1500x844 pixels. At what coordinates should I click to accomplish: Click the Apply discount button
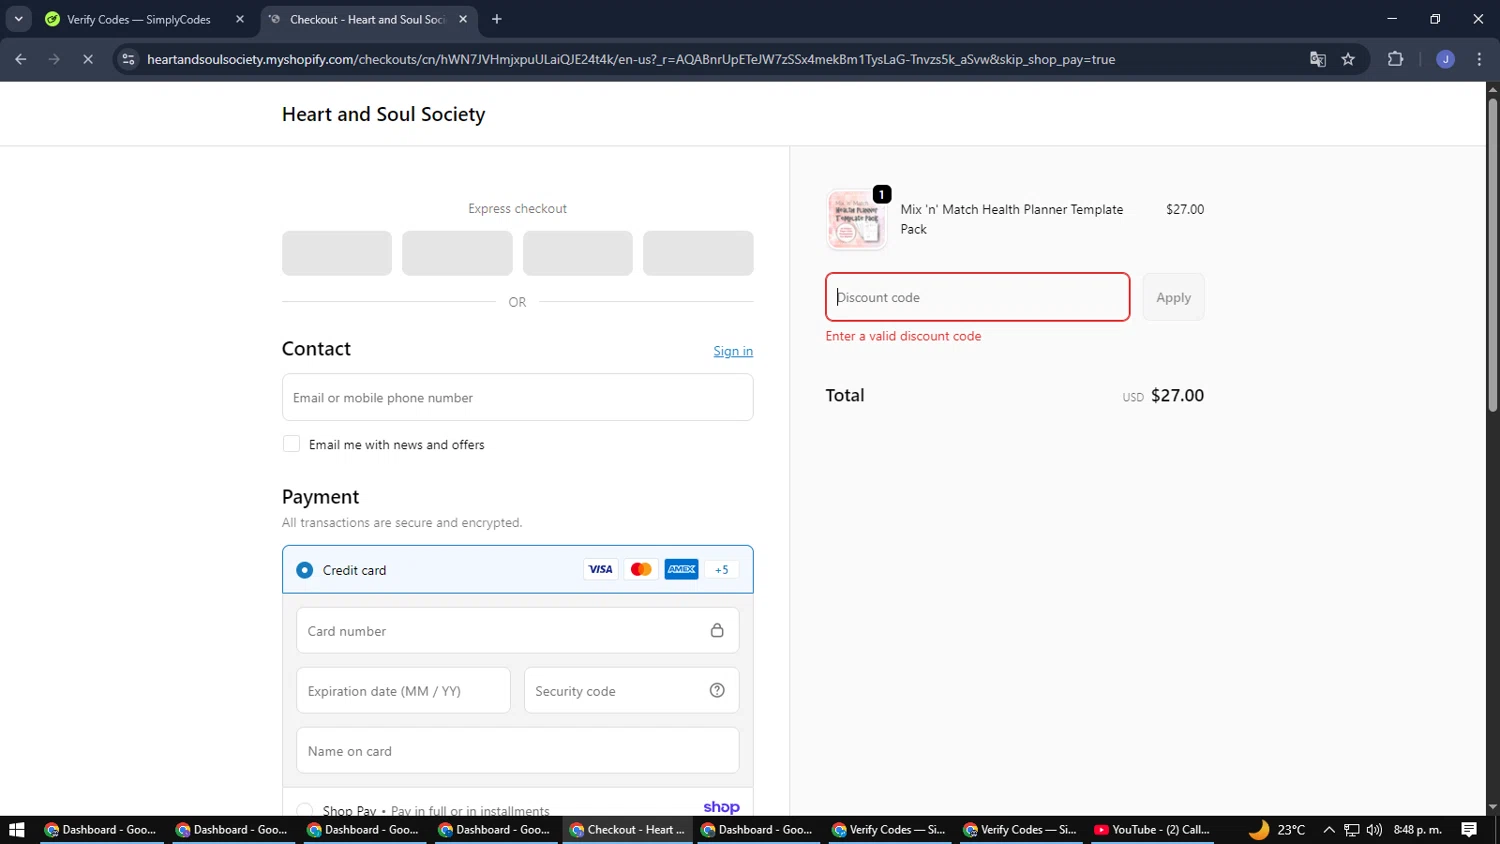point(1173,297)
